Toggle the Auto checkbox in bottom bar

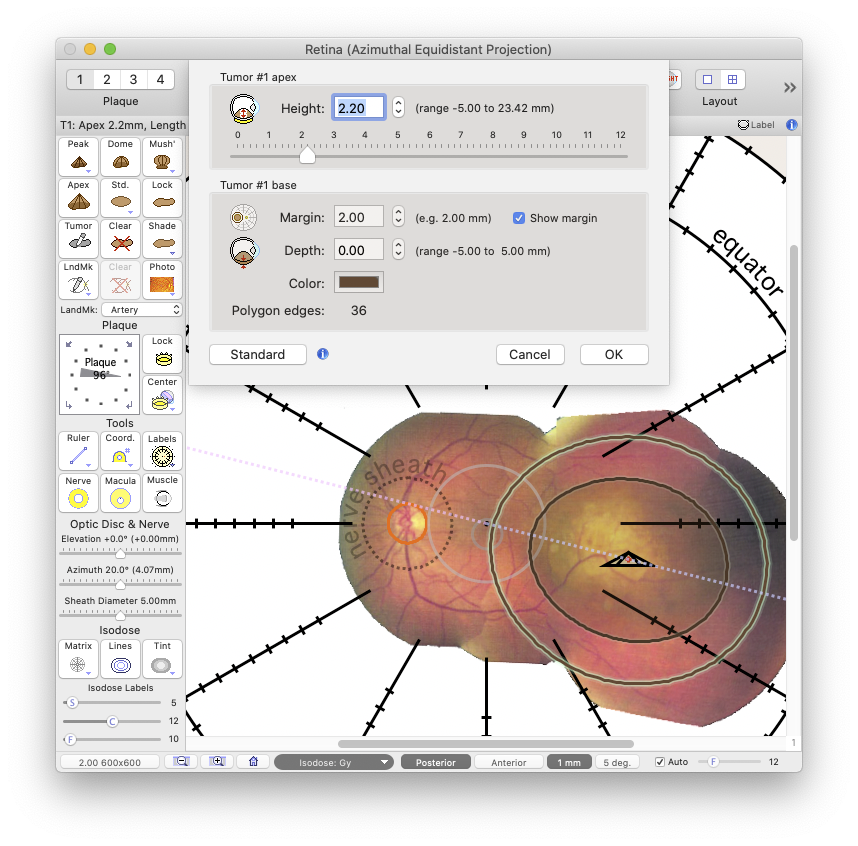coord(660,762)
